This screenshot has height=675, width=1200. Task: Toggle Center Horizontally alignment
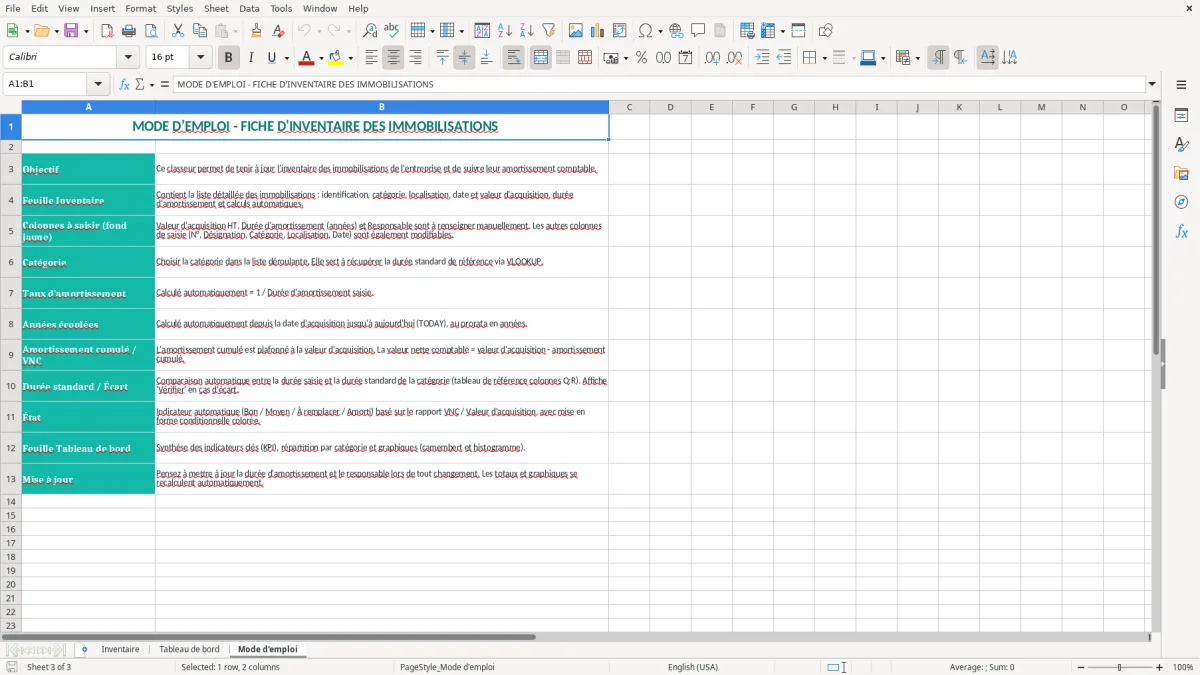tap(393, 58)
